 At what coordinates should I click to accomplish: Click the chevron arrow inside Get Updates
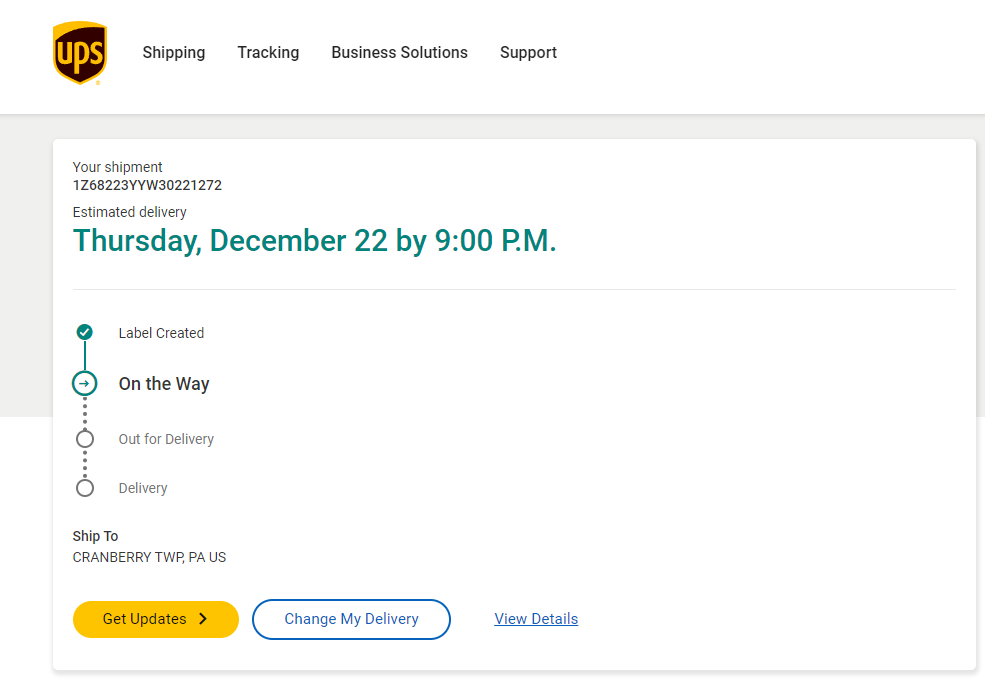pos(203,619)
